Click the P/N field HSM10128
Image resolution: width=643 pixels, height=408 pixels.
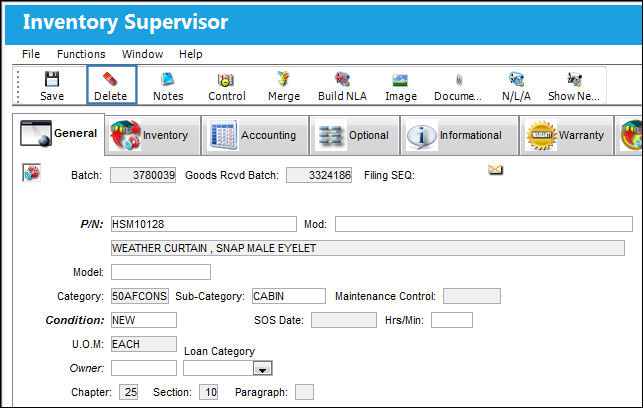(x=203, y=224)
